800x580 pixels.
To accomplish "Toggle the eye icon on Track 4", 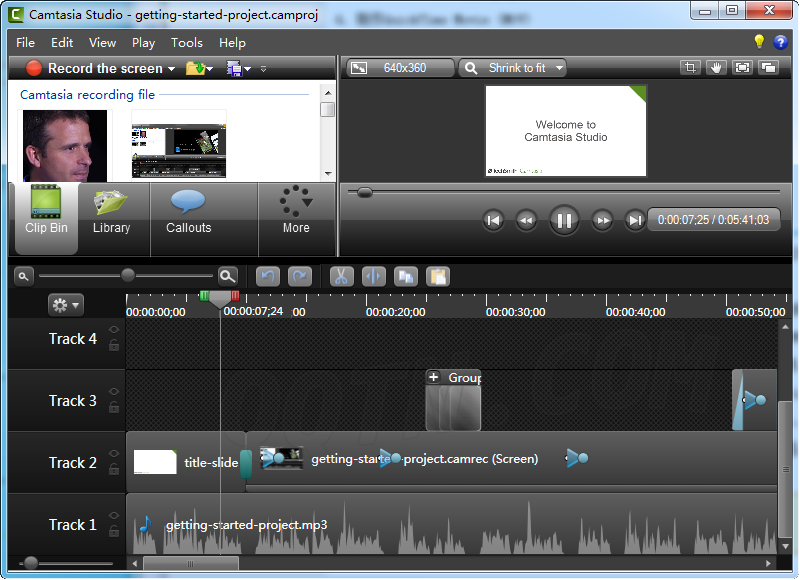I will (114, 331).
